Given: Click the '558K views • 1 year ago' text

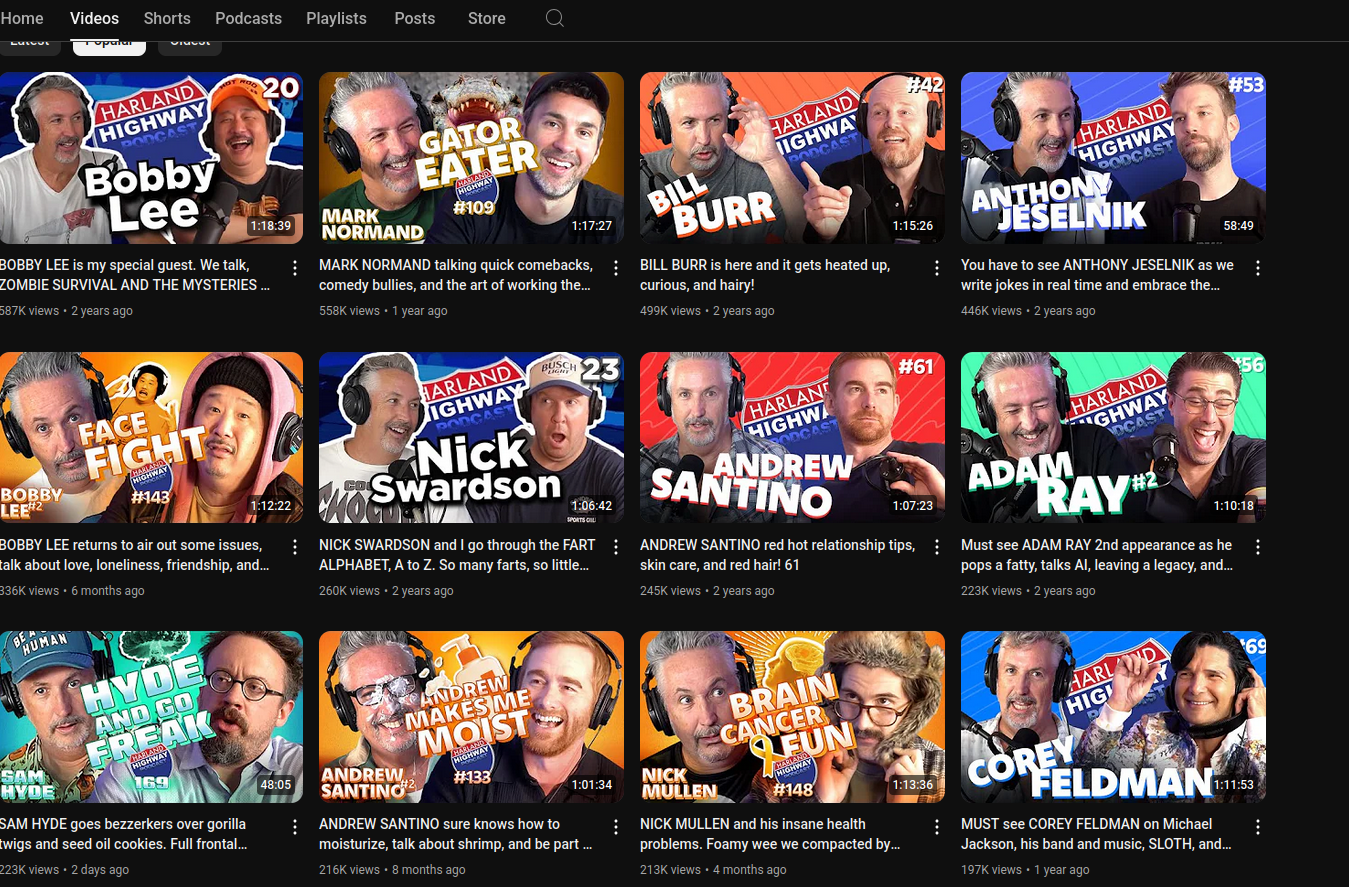Looking at the screenshot, I should click(x=383, y=311).
